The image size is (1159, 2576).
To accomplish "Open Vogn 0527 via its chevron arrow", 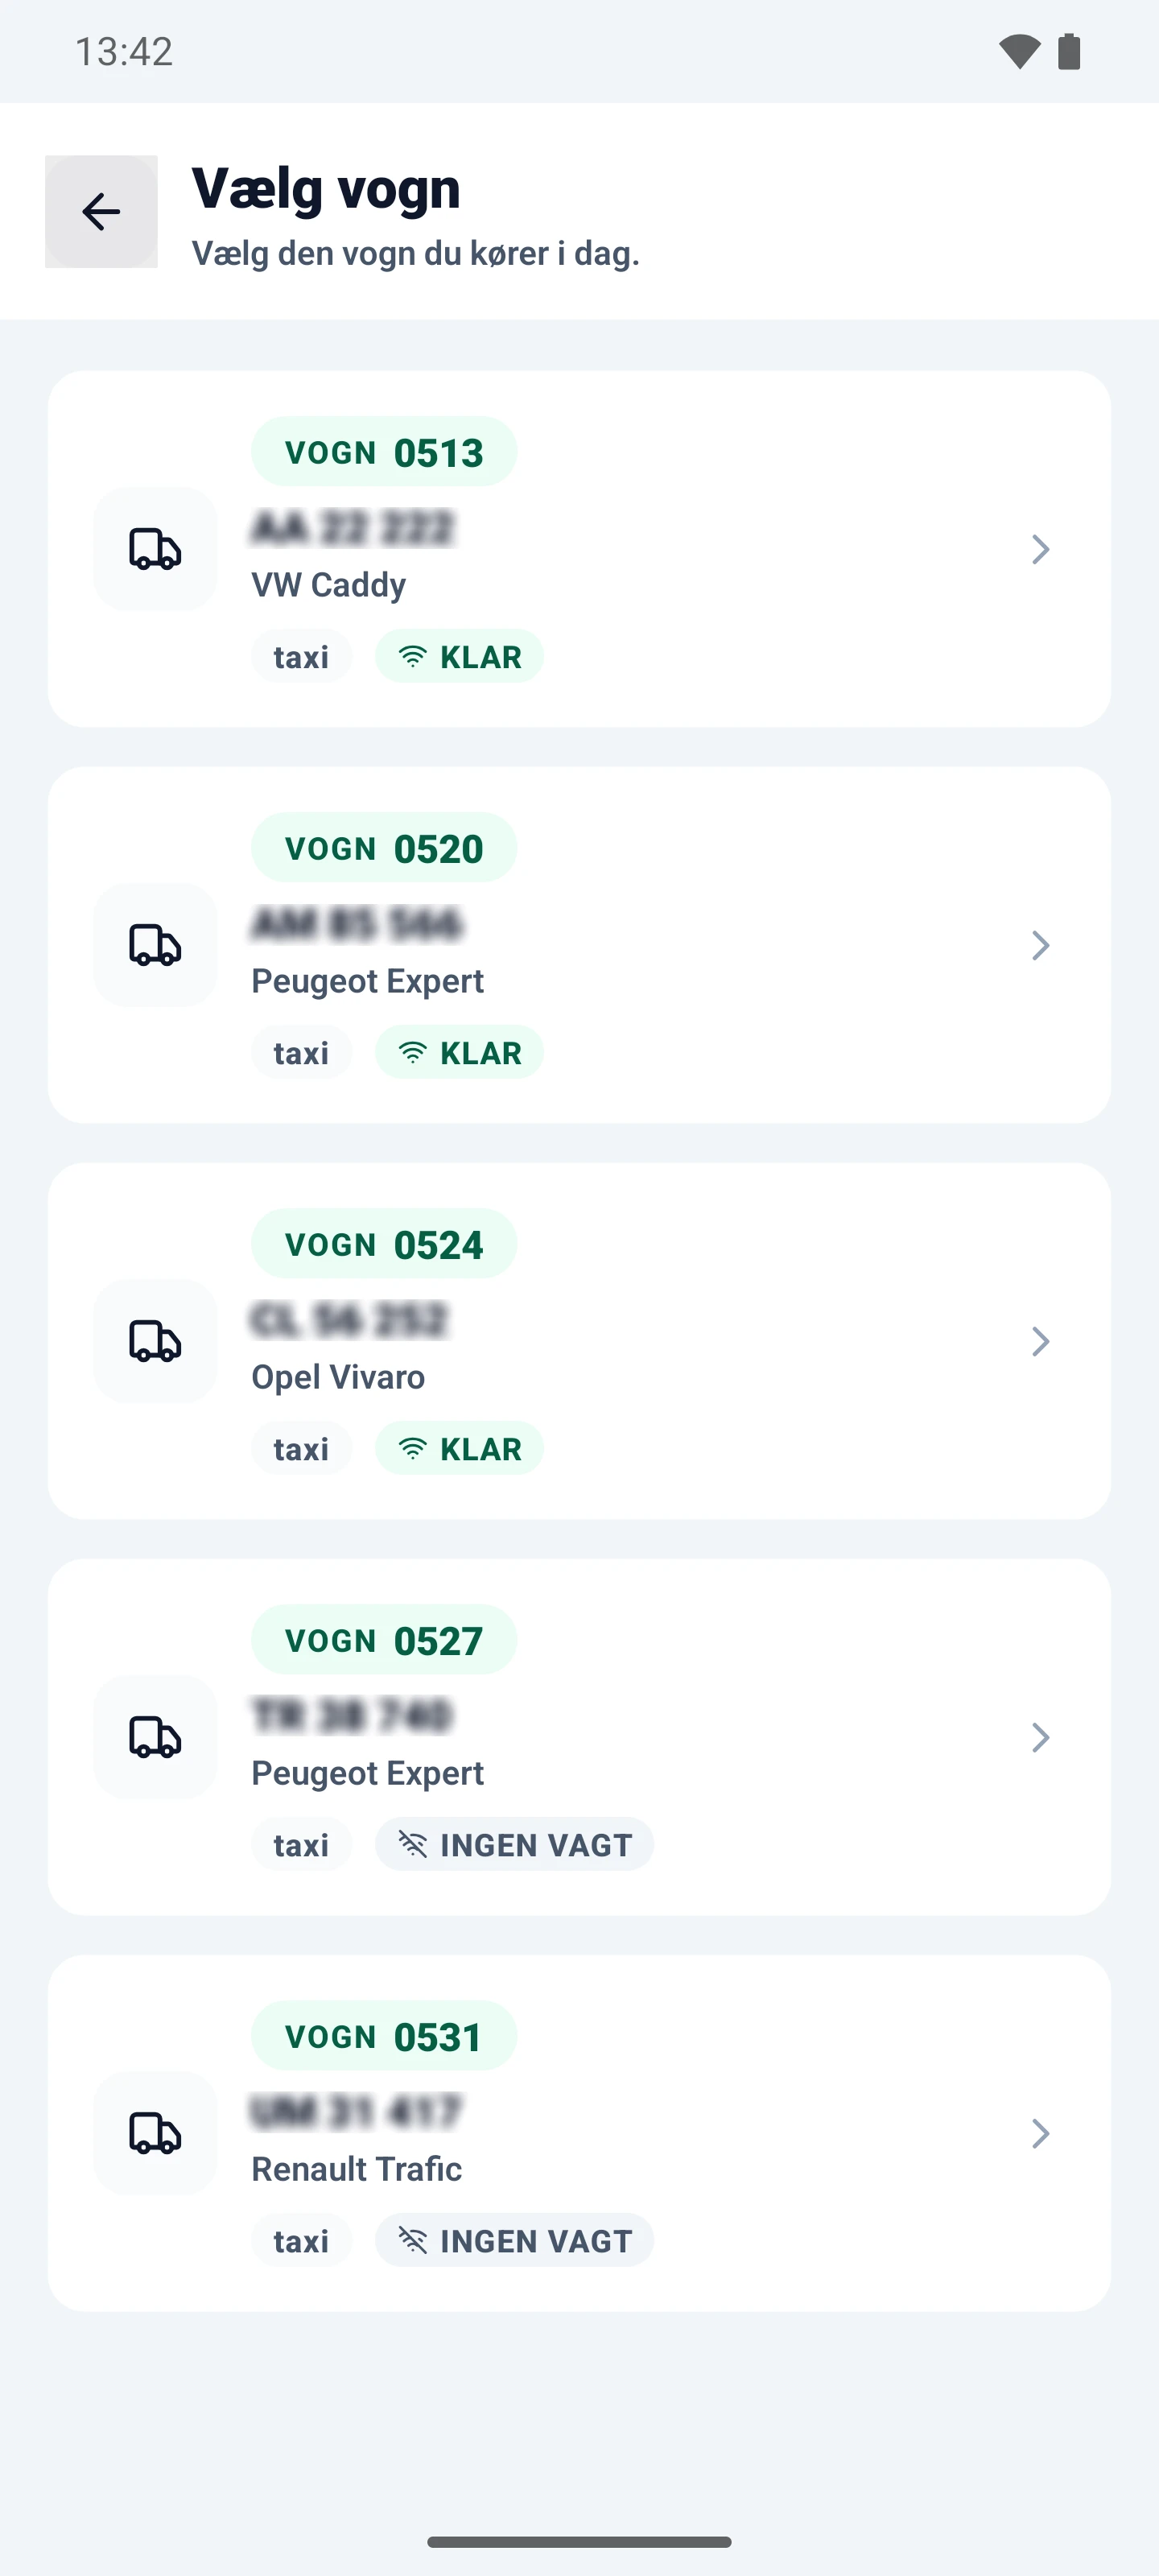I will tap(1040, 1737).
